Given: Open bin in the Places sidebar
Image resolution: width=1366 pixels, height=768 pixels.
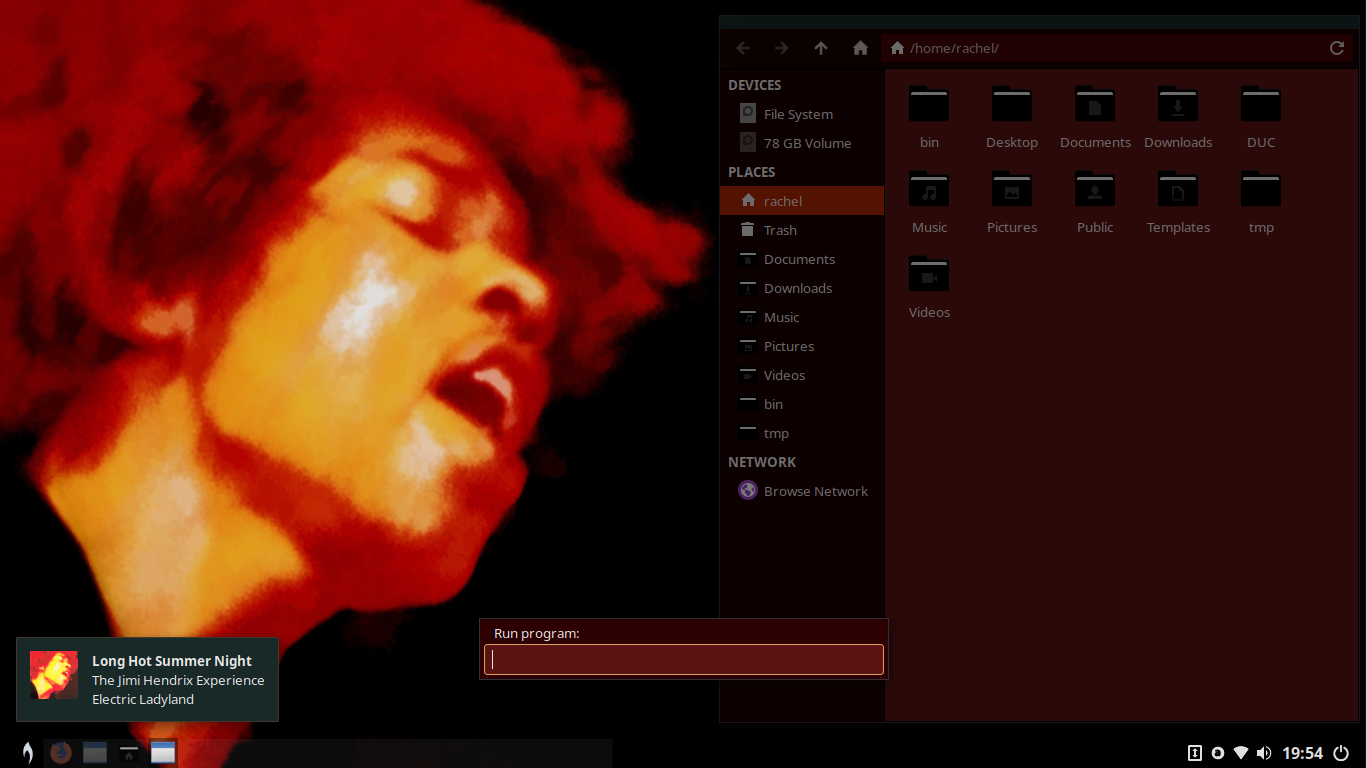Looking at the screenshot, I should pyautogui.click(x=802, y=404).
